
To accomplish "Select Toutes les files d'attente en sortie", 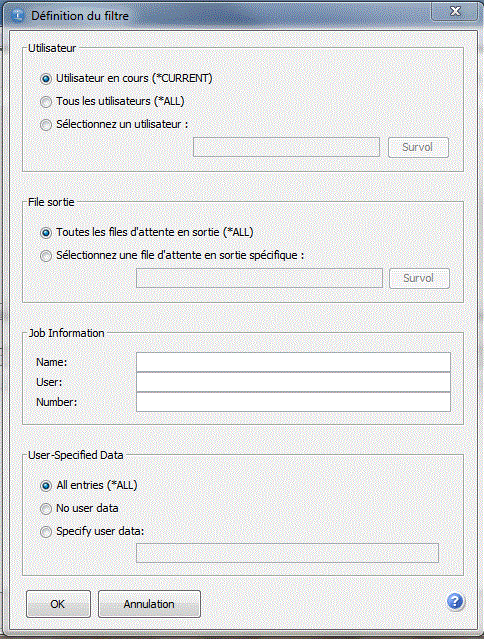I will [x=46, y=233].
